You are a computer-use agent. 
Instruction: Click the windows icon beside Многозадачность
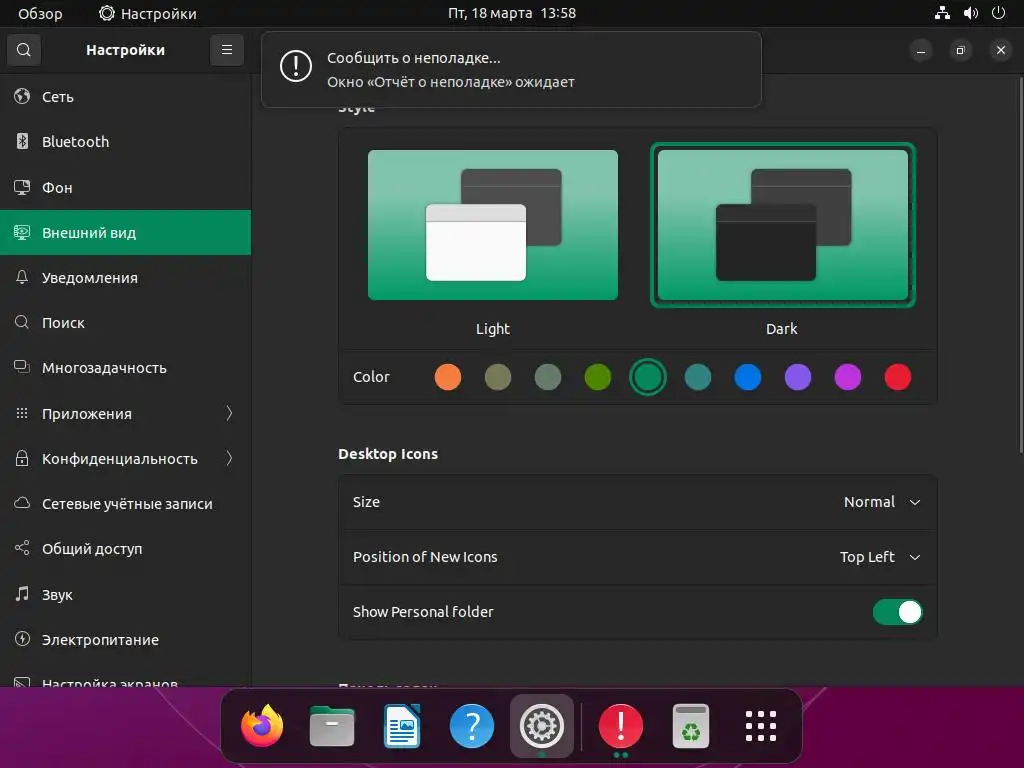pyautogui.click(x=22, y=367)
